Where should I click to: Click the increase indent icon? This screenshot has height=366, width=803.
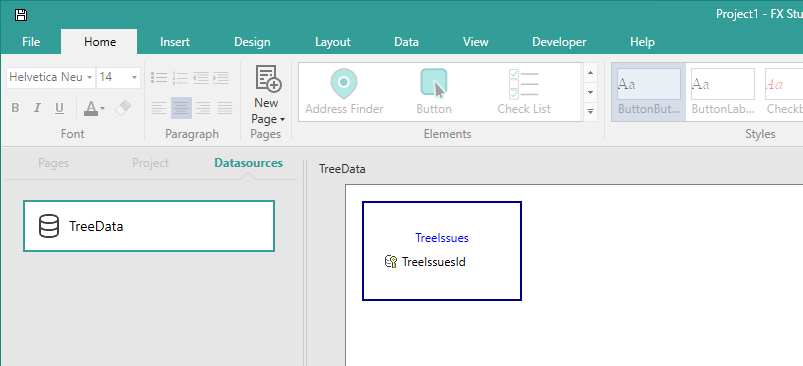point(221,78)
